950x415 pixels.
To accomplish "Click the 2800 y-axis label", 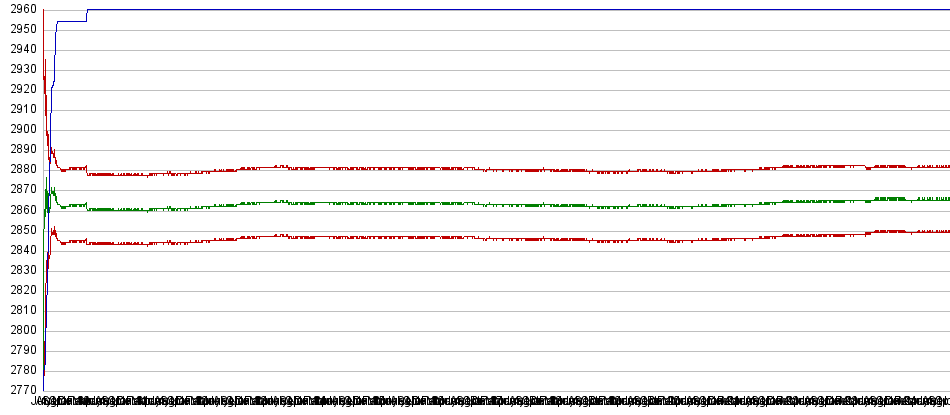I will pyautogui.click(x=19, y=330).
